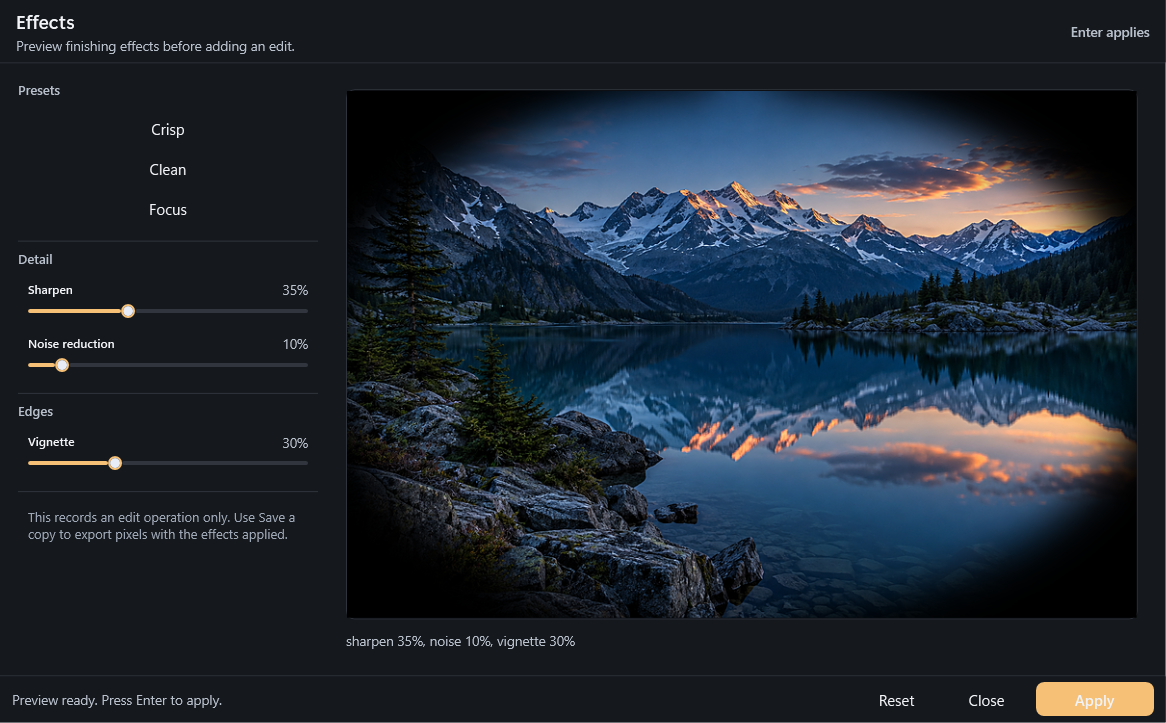Apply the Crisp preset
This screenshot has width=1166, height=723.
(x=167, y=129)
